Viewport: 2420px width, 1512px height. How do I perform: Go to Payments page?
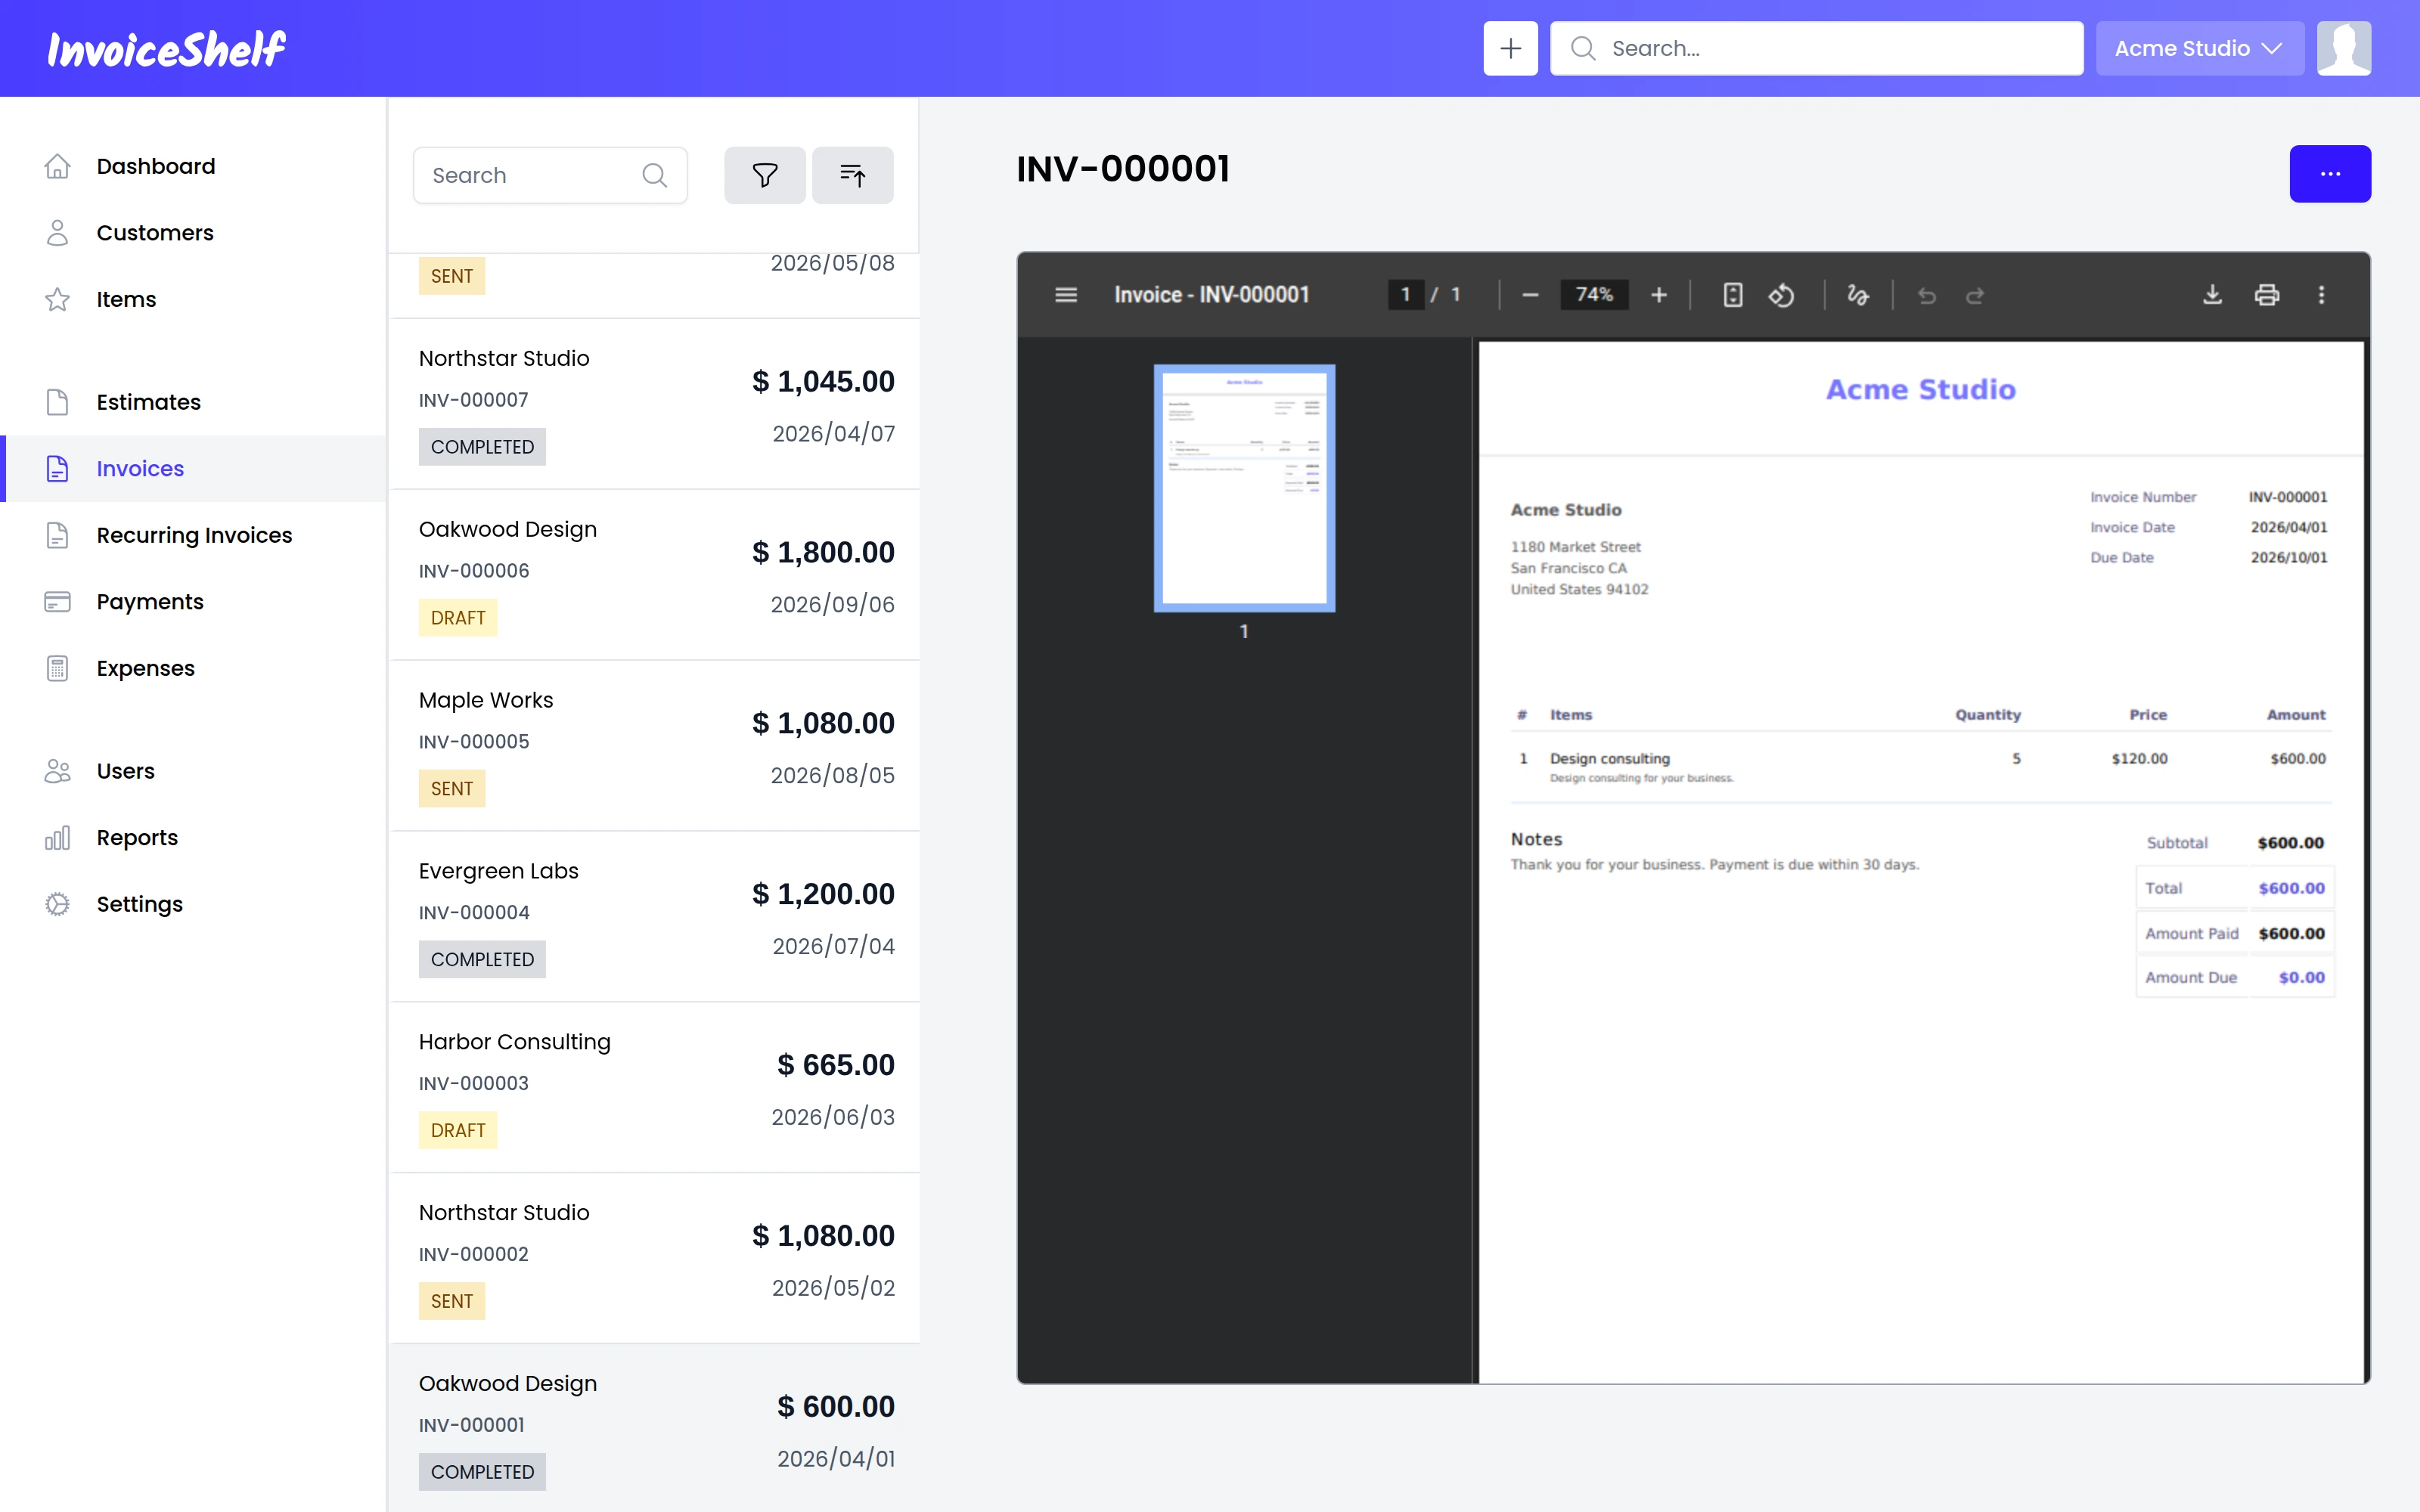click(x=194, y=602)
